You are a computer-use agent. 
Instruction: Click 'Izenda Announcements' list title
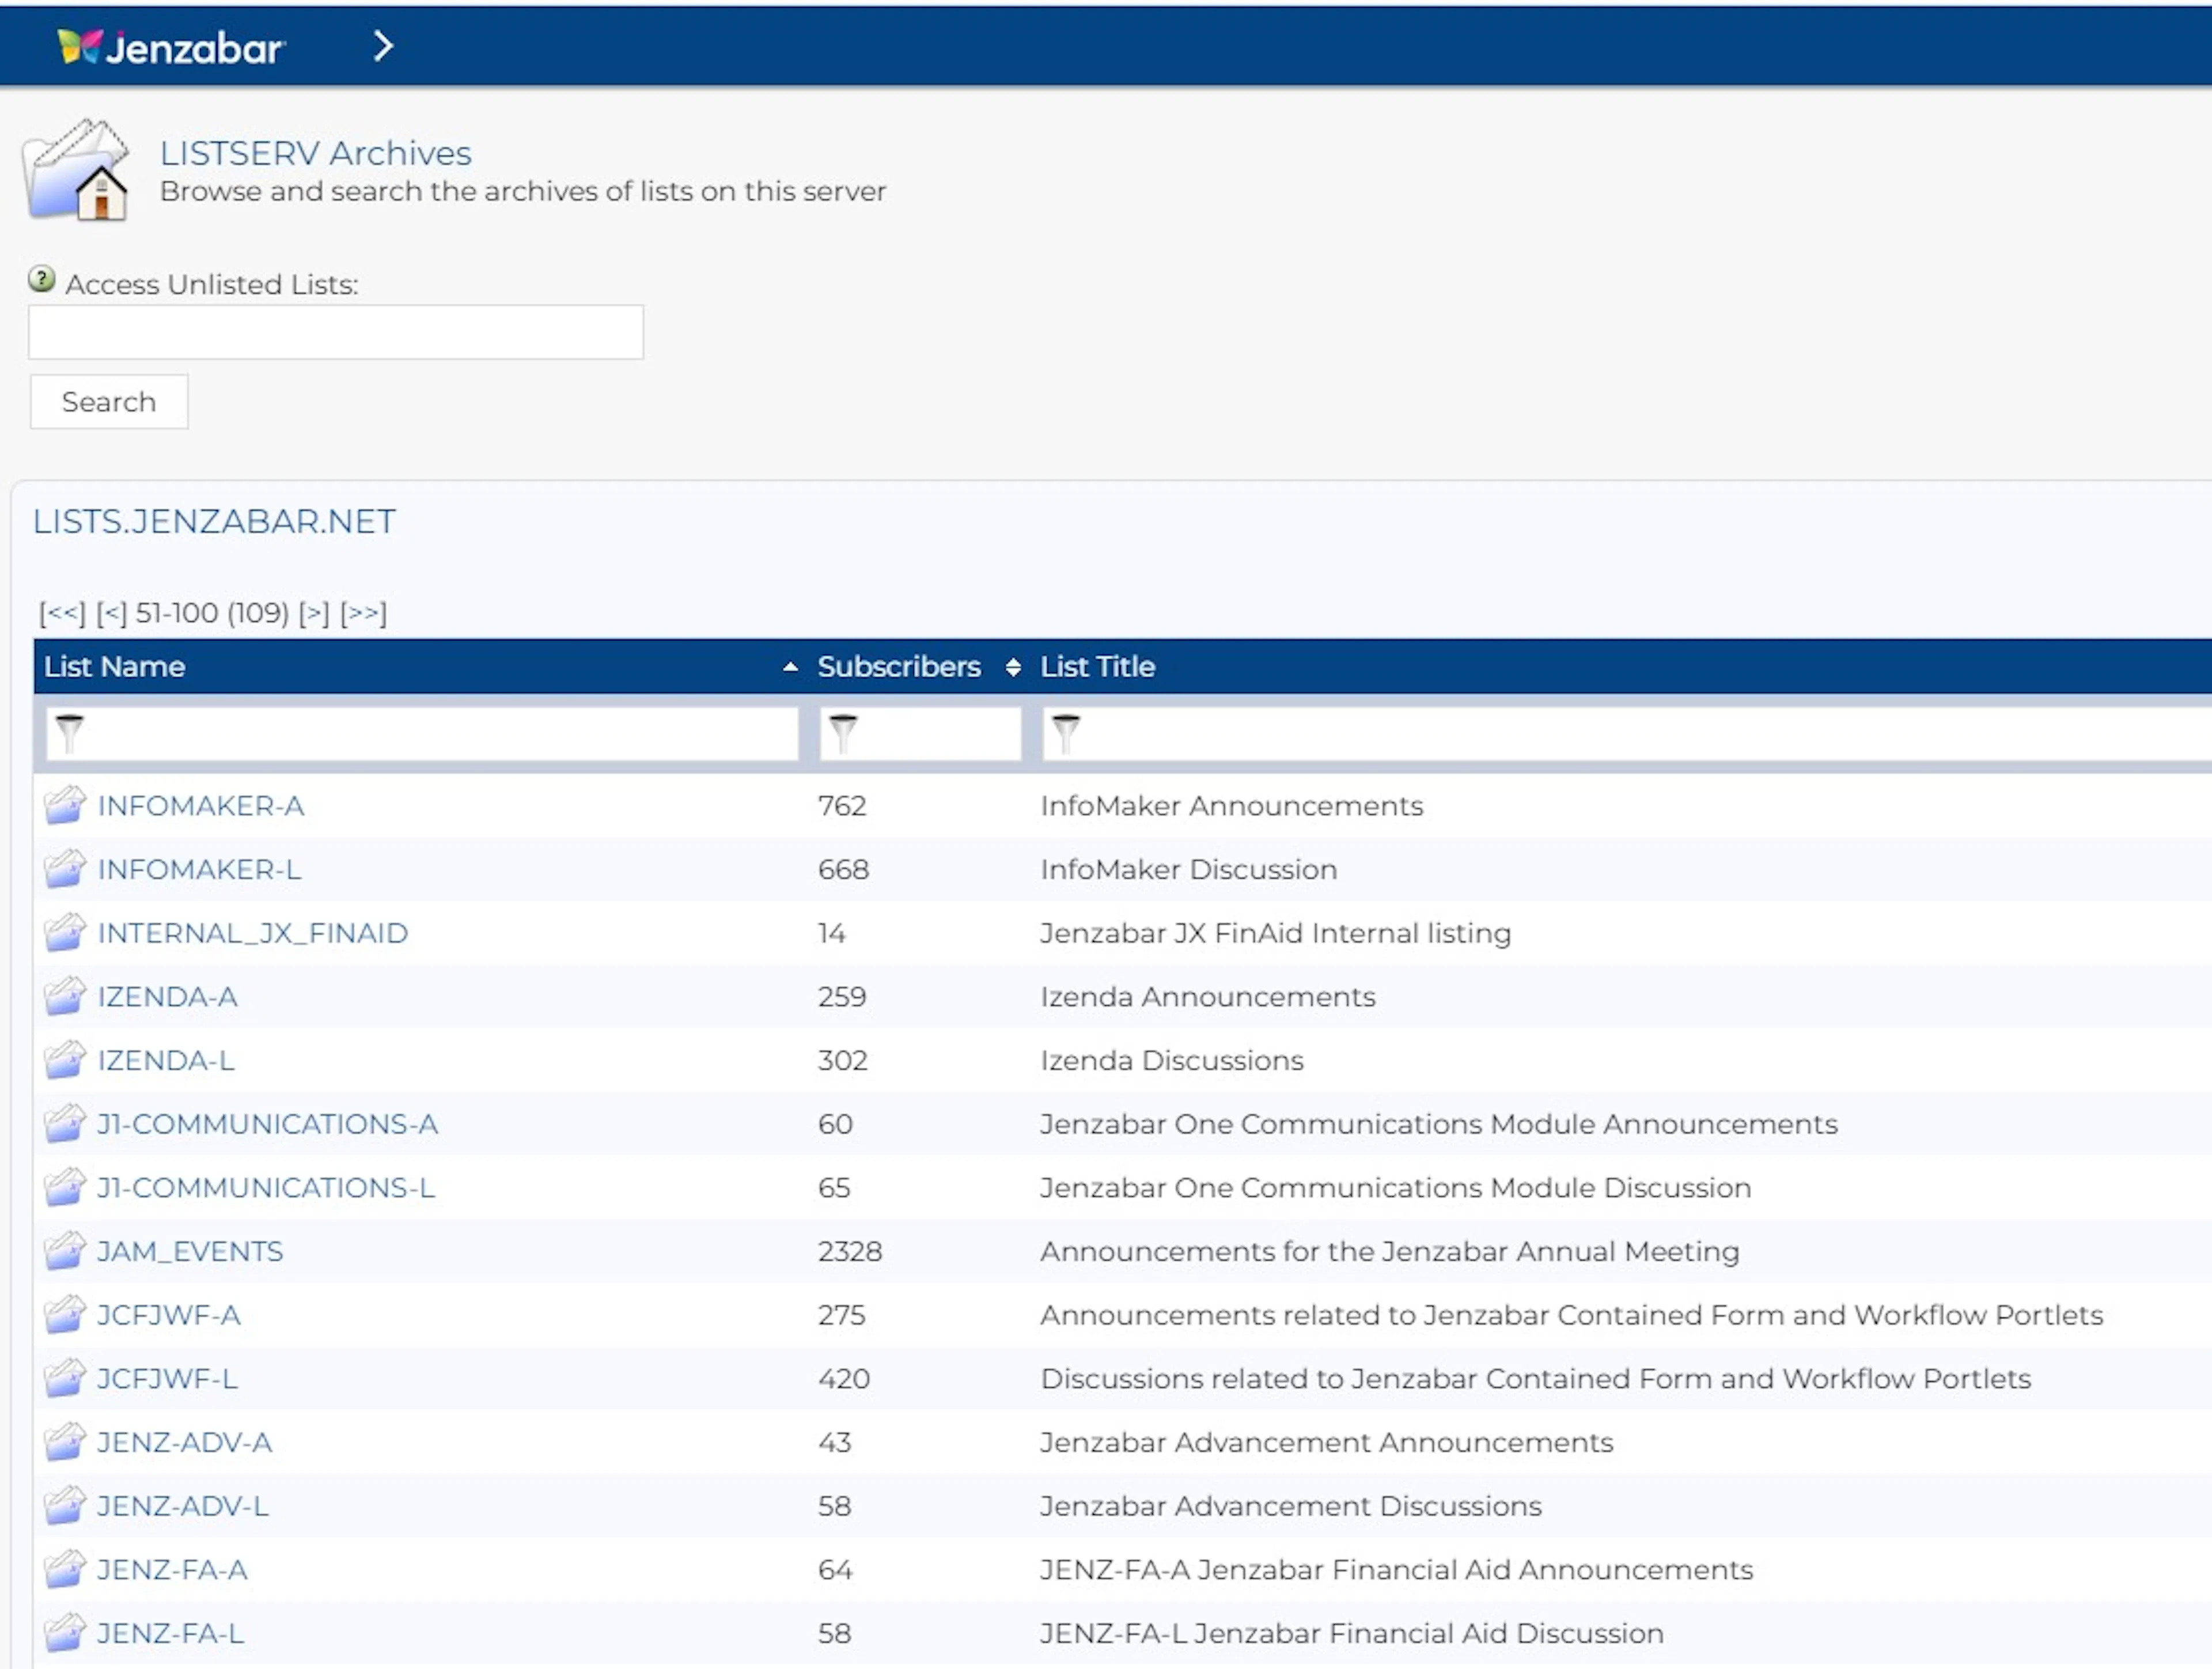click(x=1208, y=997)
